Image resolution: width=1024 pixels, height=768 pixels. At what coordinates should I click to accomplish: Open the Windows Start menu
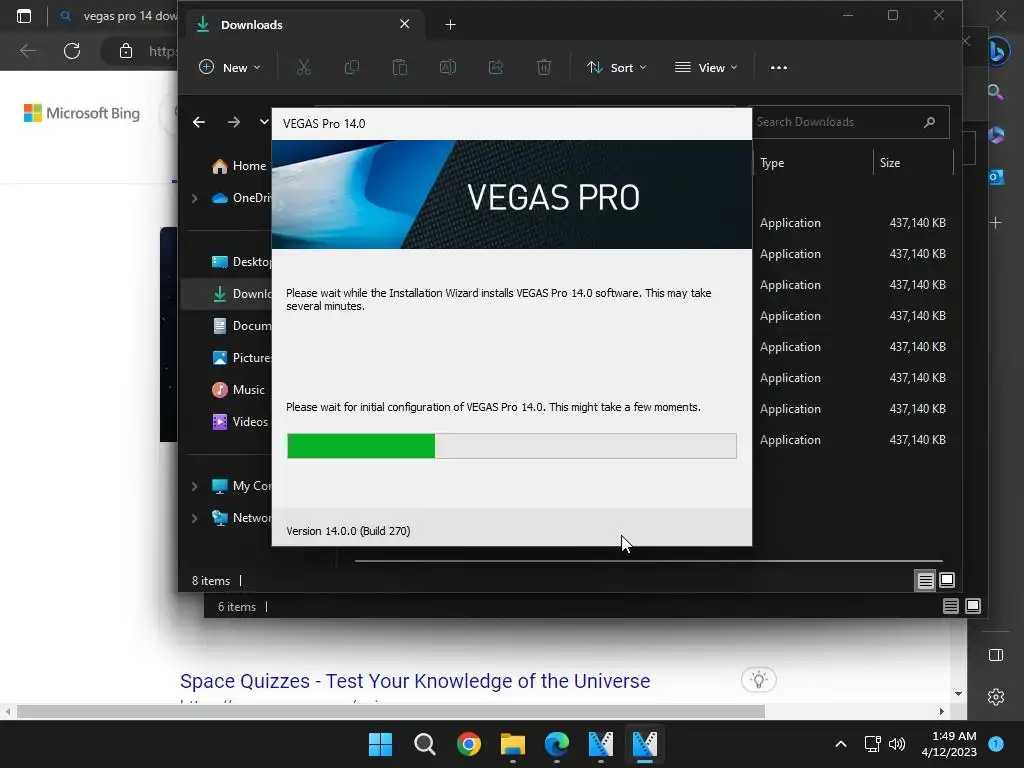[380, 744]
